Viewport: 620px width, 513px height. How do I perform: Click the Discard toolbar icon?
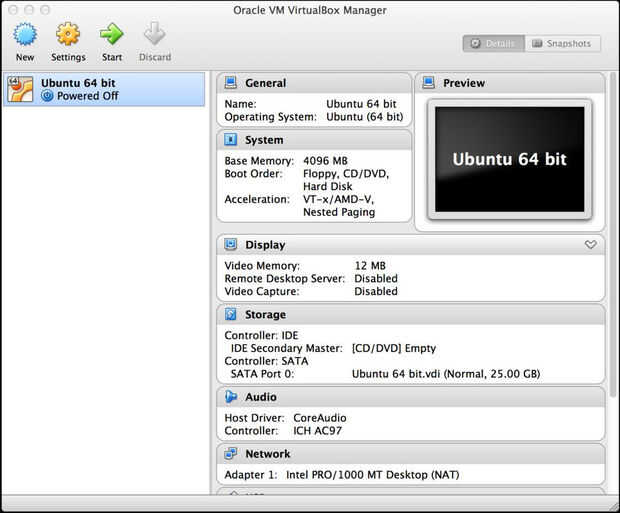[x=155, y=34]
